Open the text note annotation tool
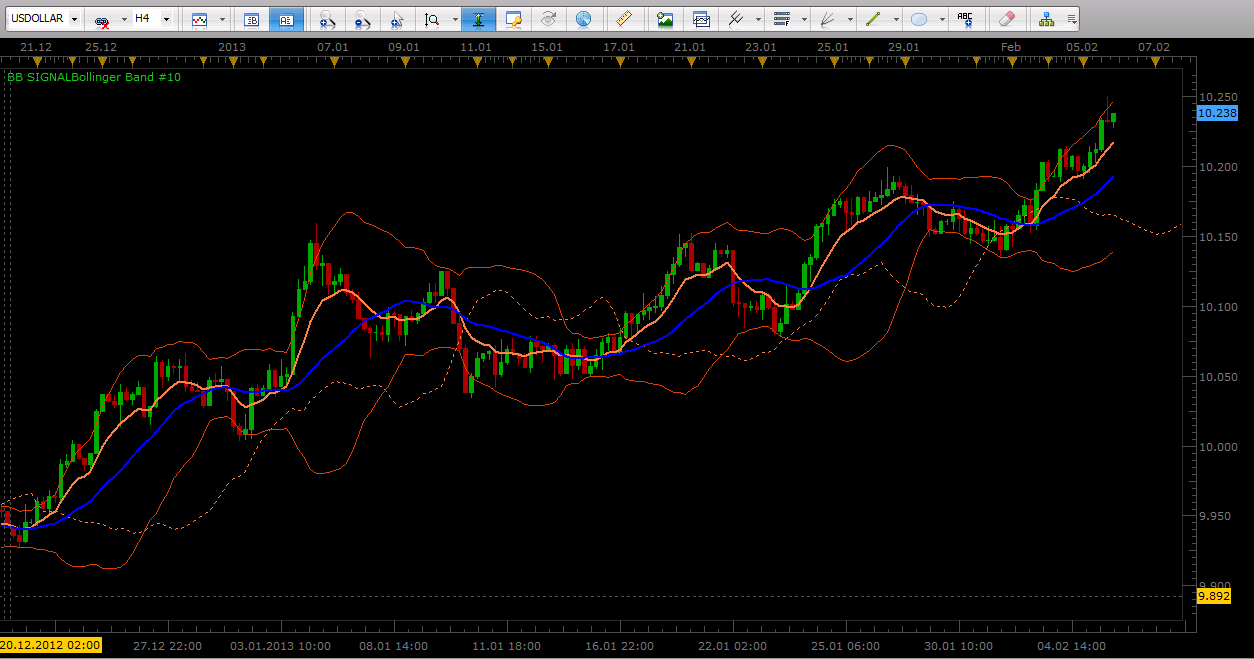 514,18
